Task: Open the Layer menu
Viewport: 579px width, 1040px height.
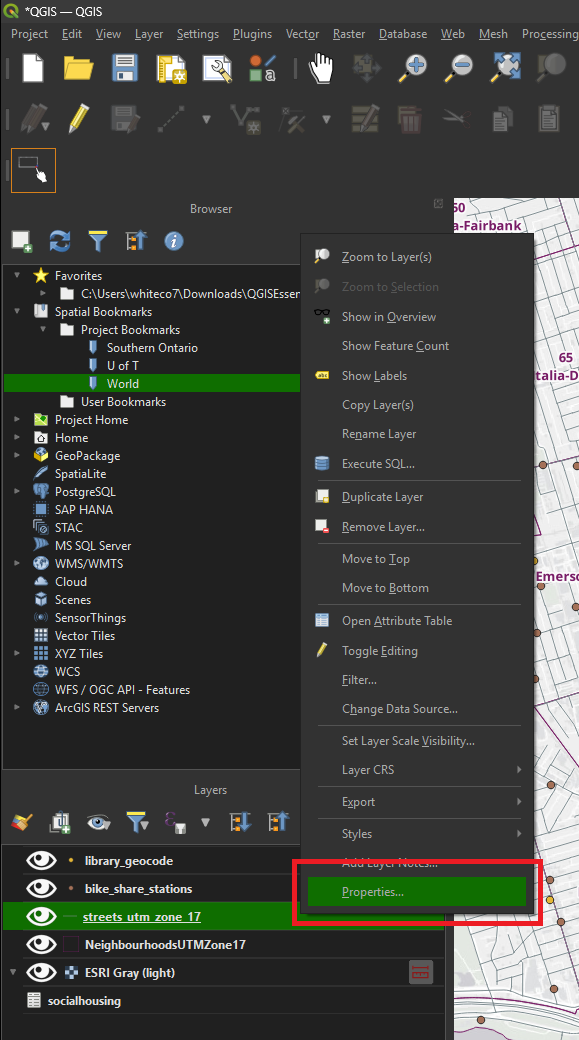Action: (x=149, y=34)
